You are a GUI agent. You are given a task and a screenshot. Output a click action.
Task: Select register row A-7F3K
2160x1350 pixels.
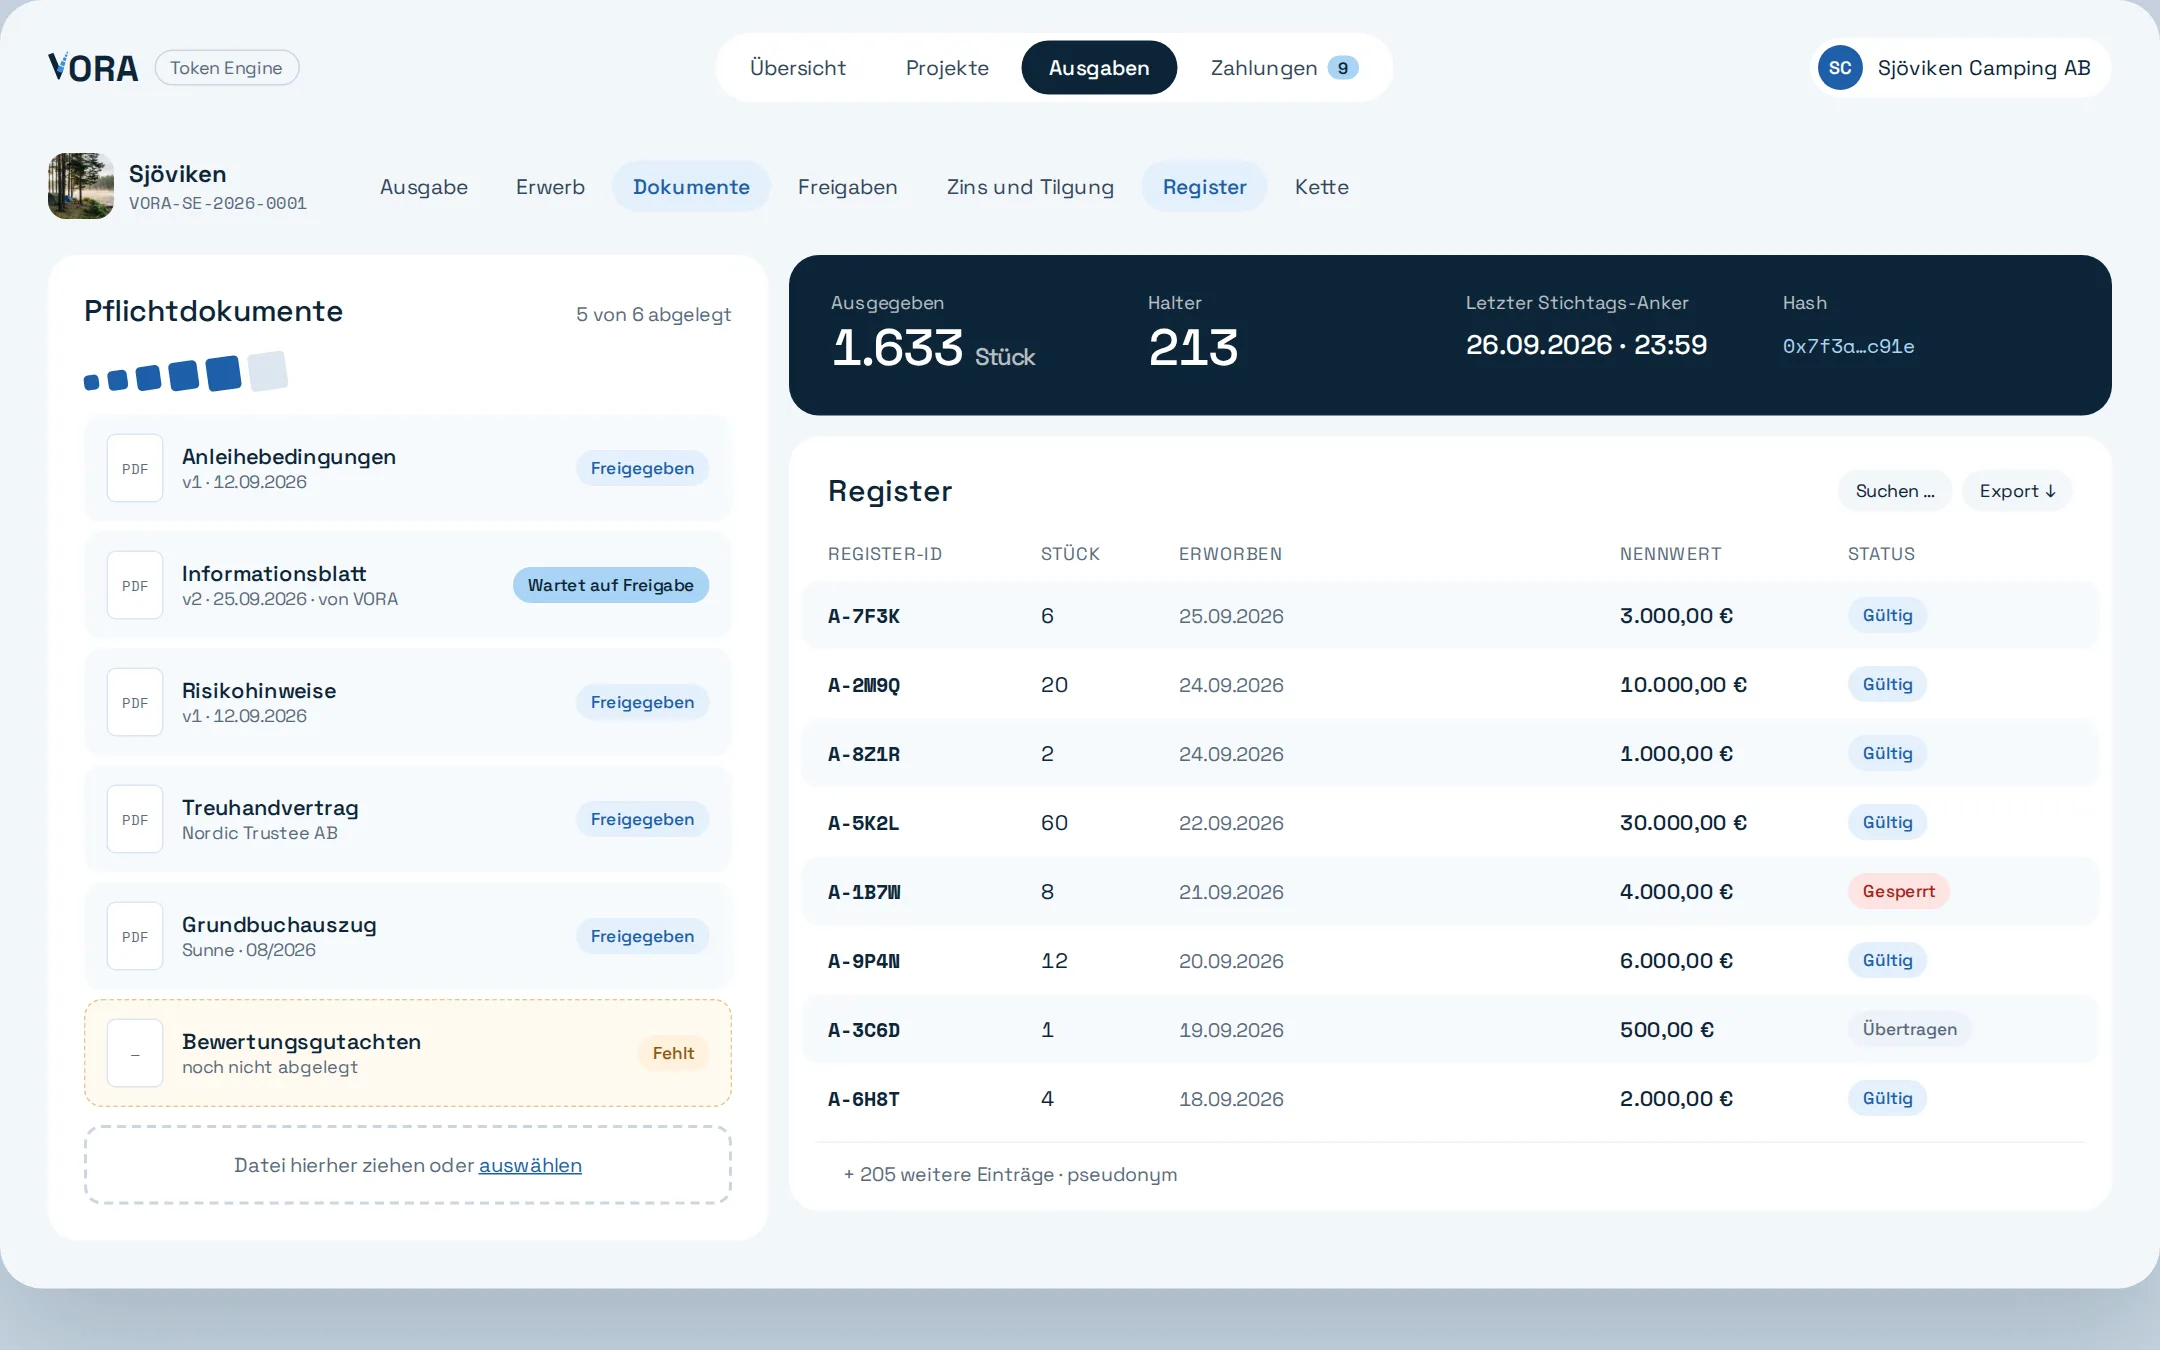click(1450, 616)
